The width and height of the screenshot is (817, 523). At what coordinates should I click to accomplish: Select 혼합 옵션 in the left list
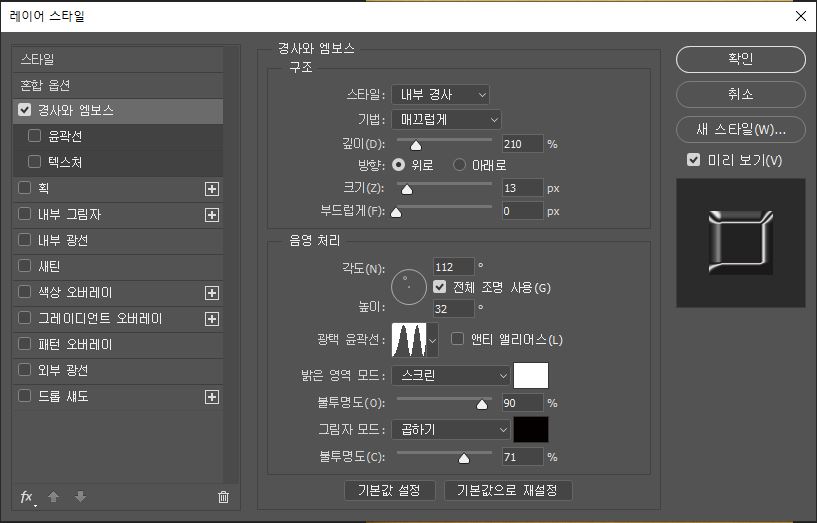(x=118, y=85)
